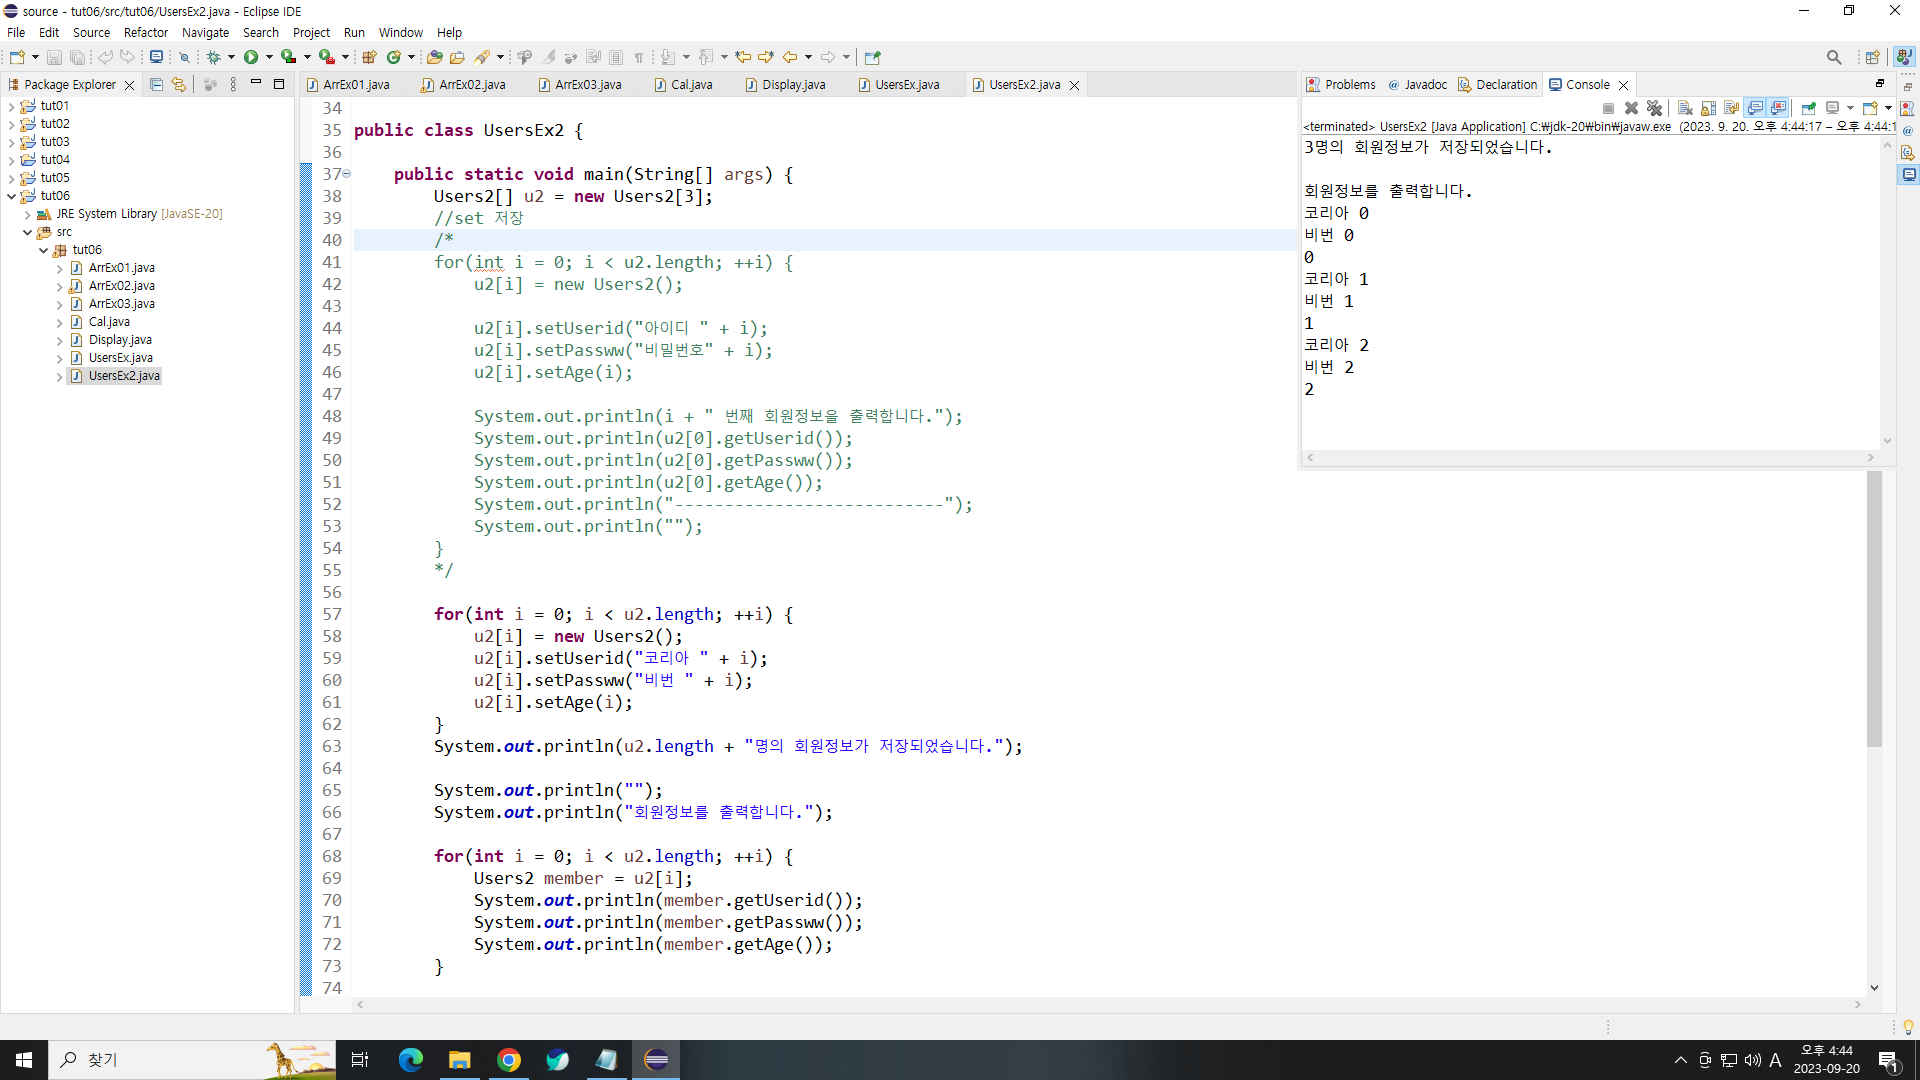Click Collapse All in Package Explorer
The image size is (1920, 1080).
(x=156, y=85)
